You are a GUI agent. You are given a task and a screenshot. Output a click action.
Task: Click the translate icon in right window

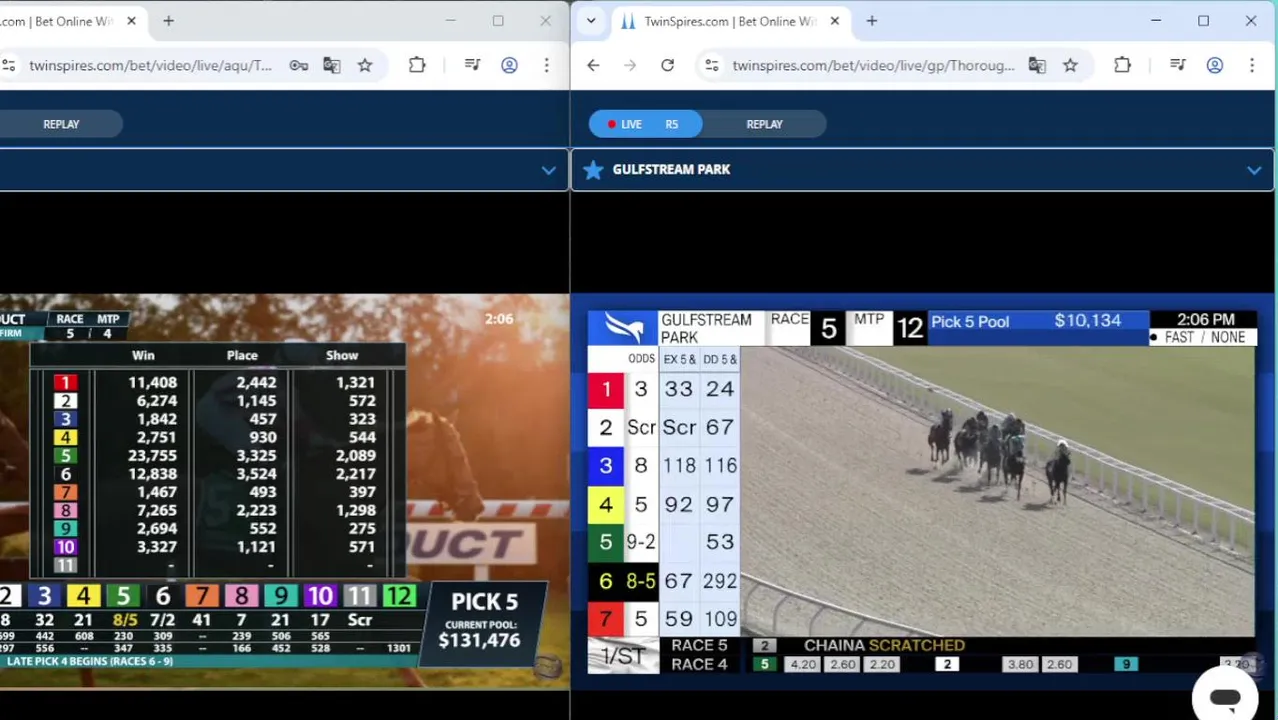pyautogui.click(x=1037, y=65)
